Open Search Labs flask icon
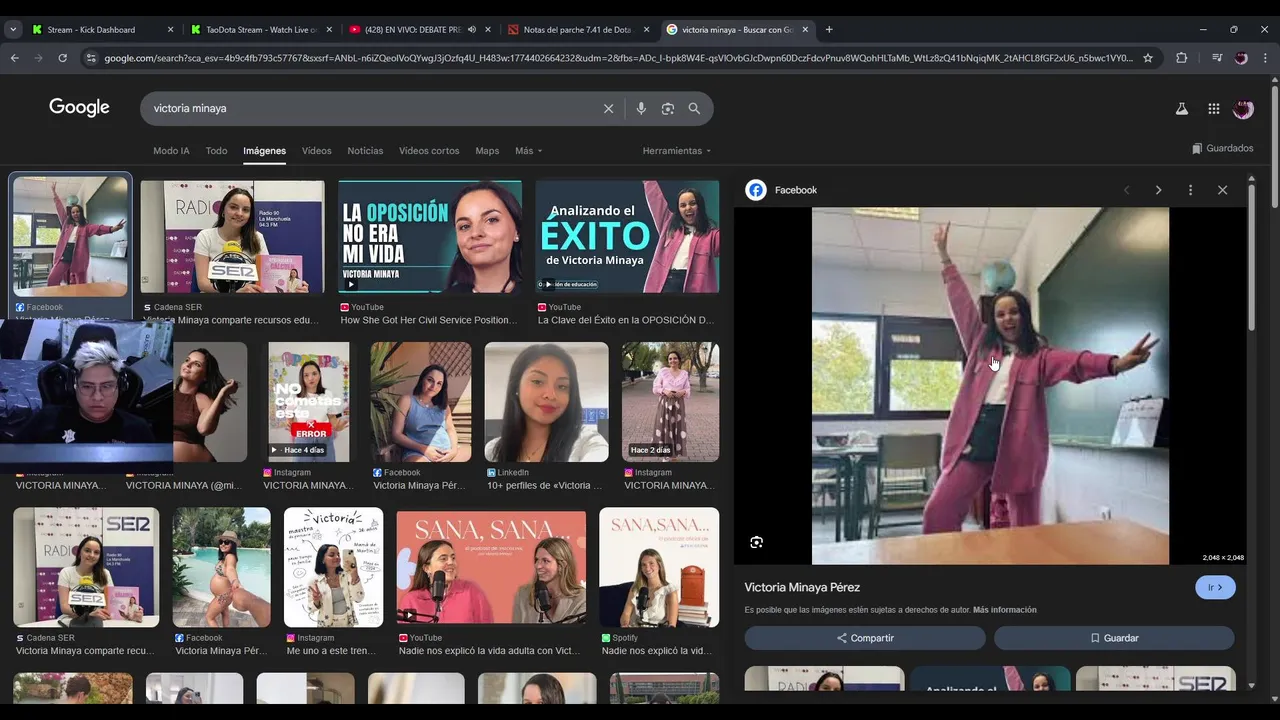The width and height of the screenshot is (1280, 720). (x=1182, y=109)
